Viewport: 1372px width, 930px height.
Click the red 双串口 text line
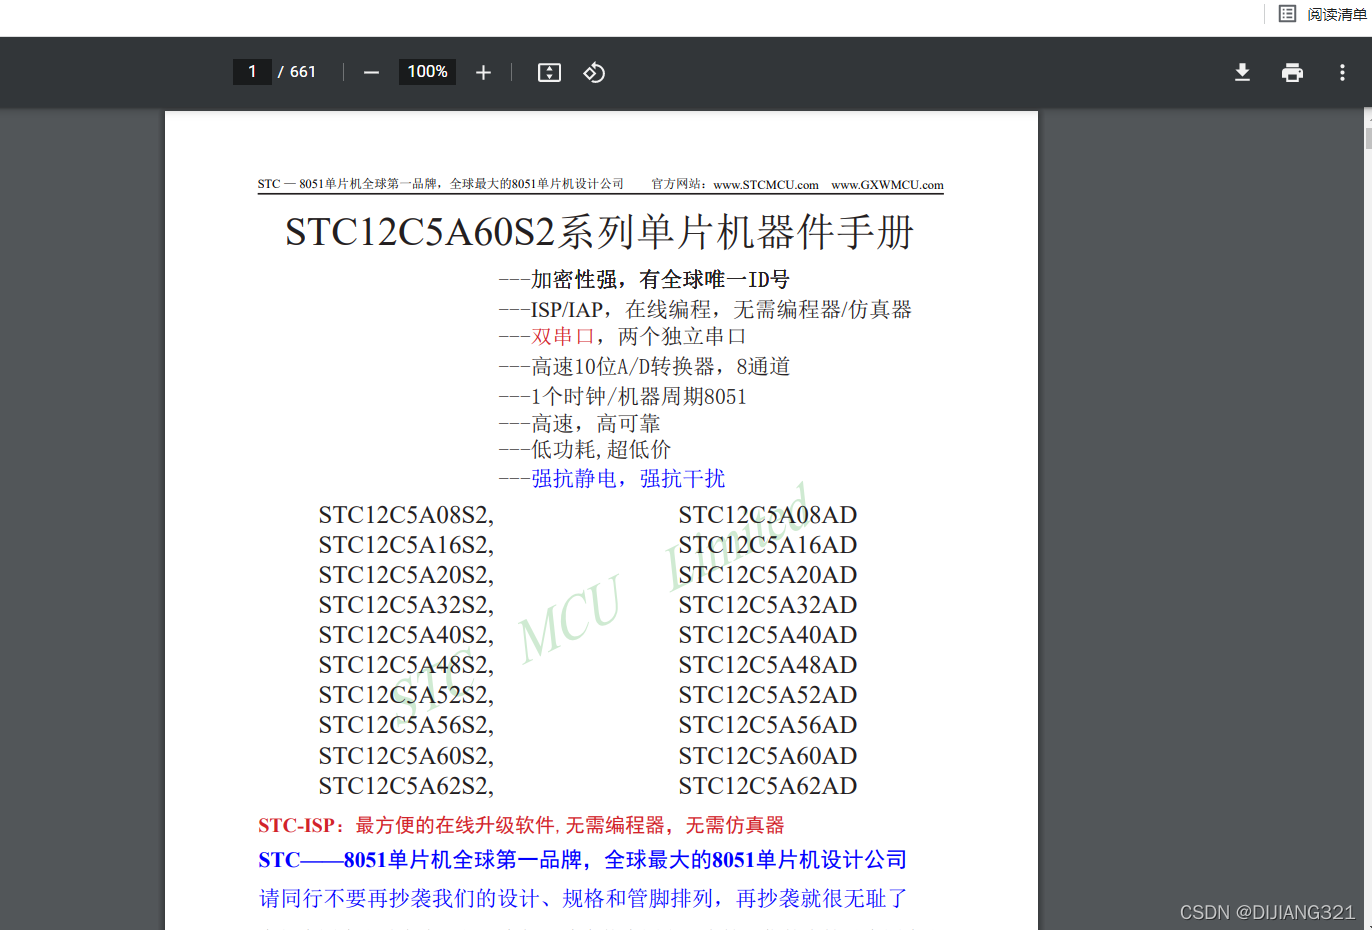click(x=622, y=337)
